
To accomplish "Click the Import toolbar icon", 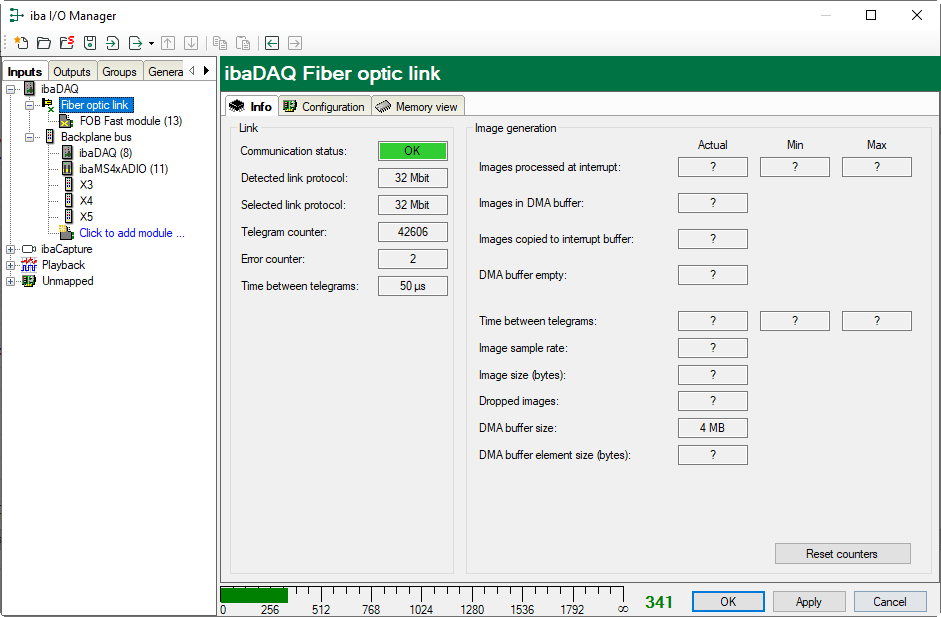I will (x=112, y=43).
